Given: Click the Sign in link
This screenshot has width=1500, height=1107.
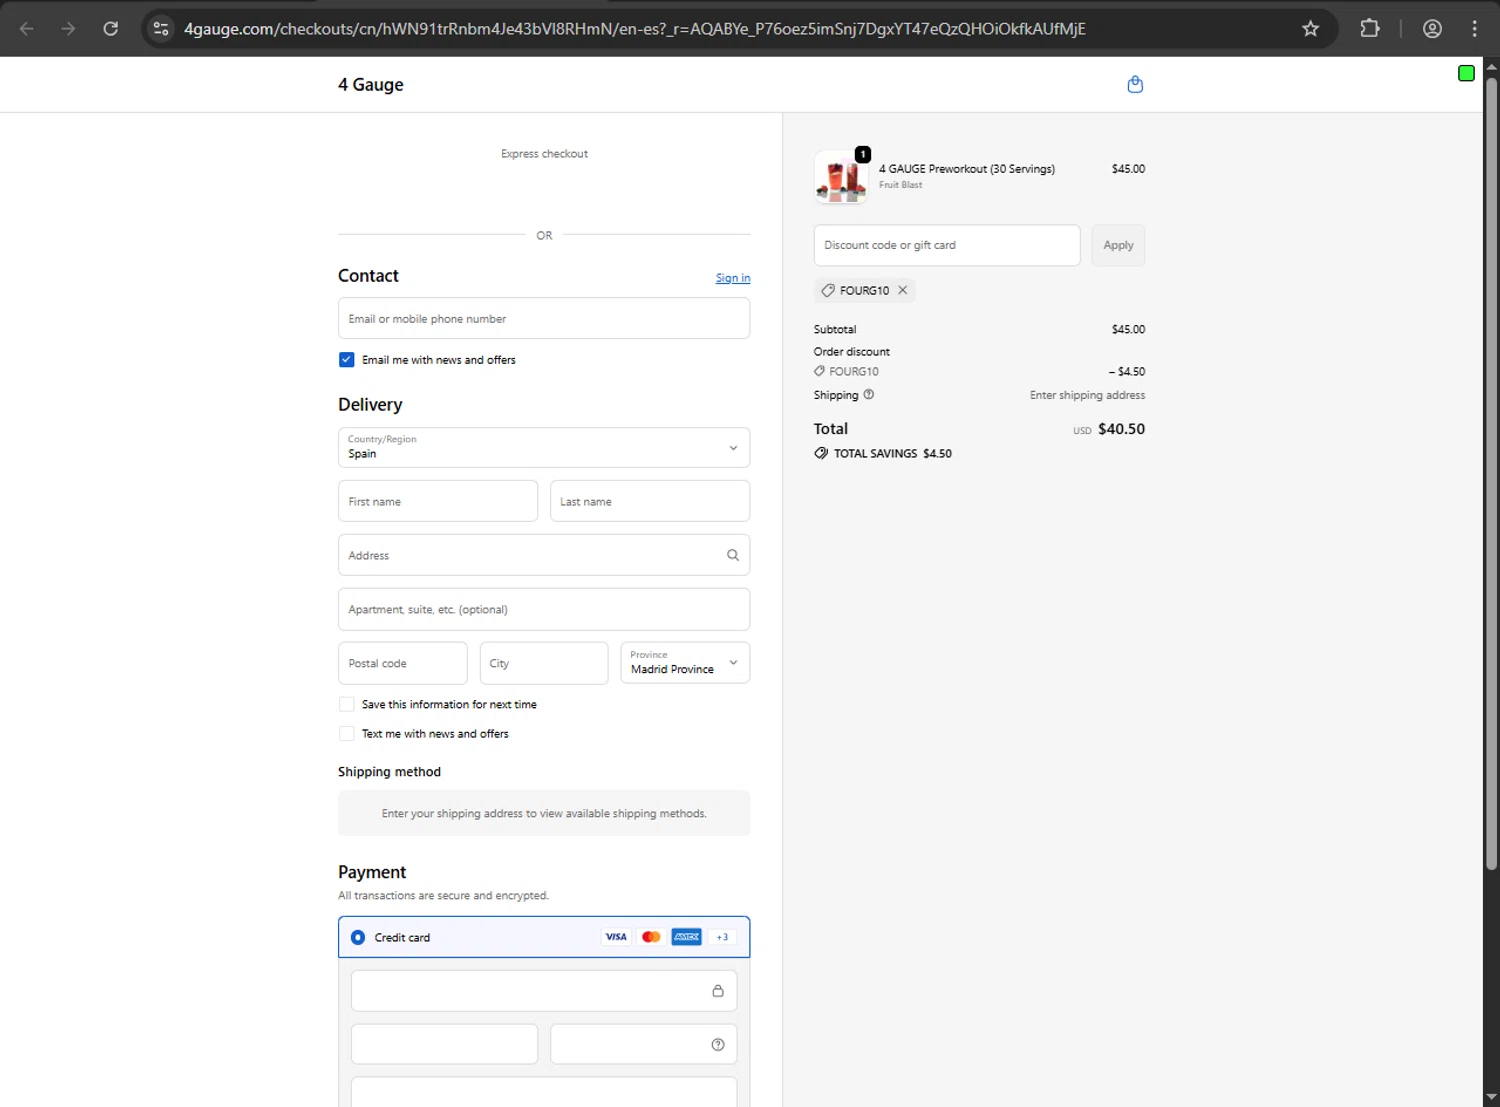Looking at the screenshot, I should (x=733, y=278).
